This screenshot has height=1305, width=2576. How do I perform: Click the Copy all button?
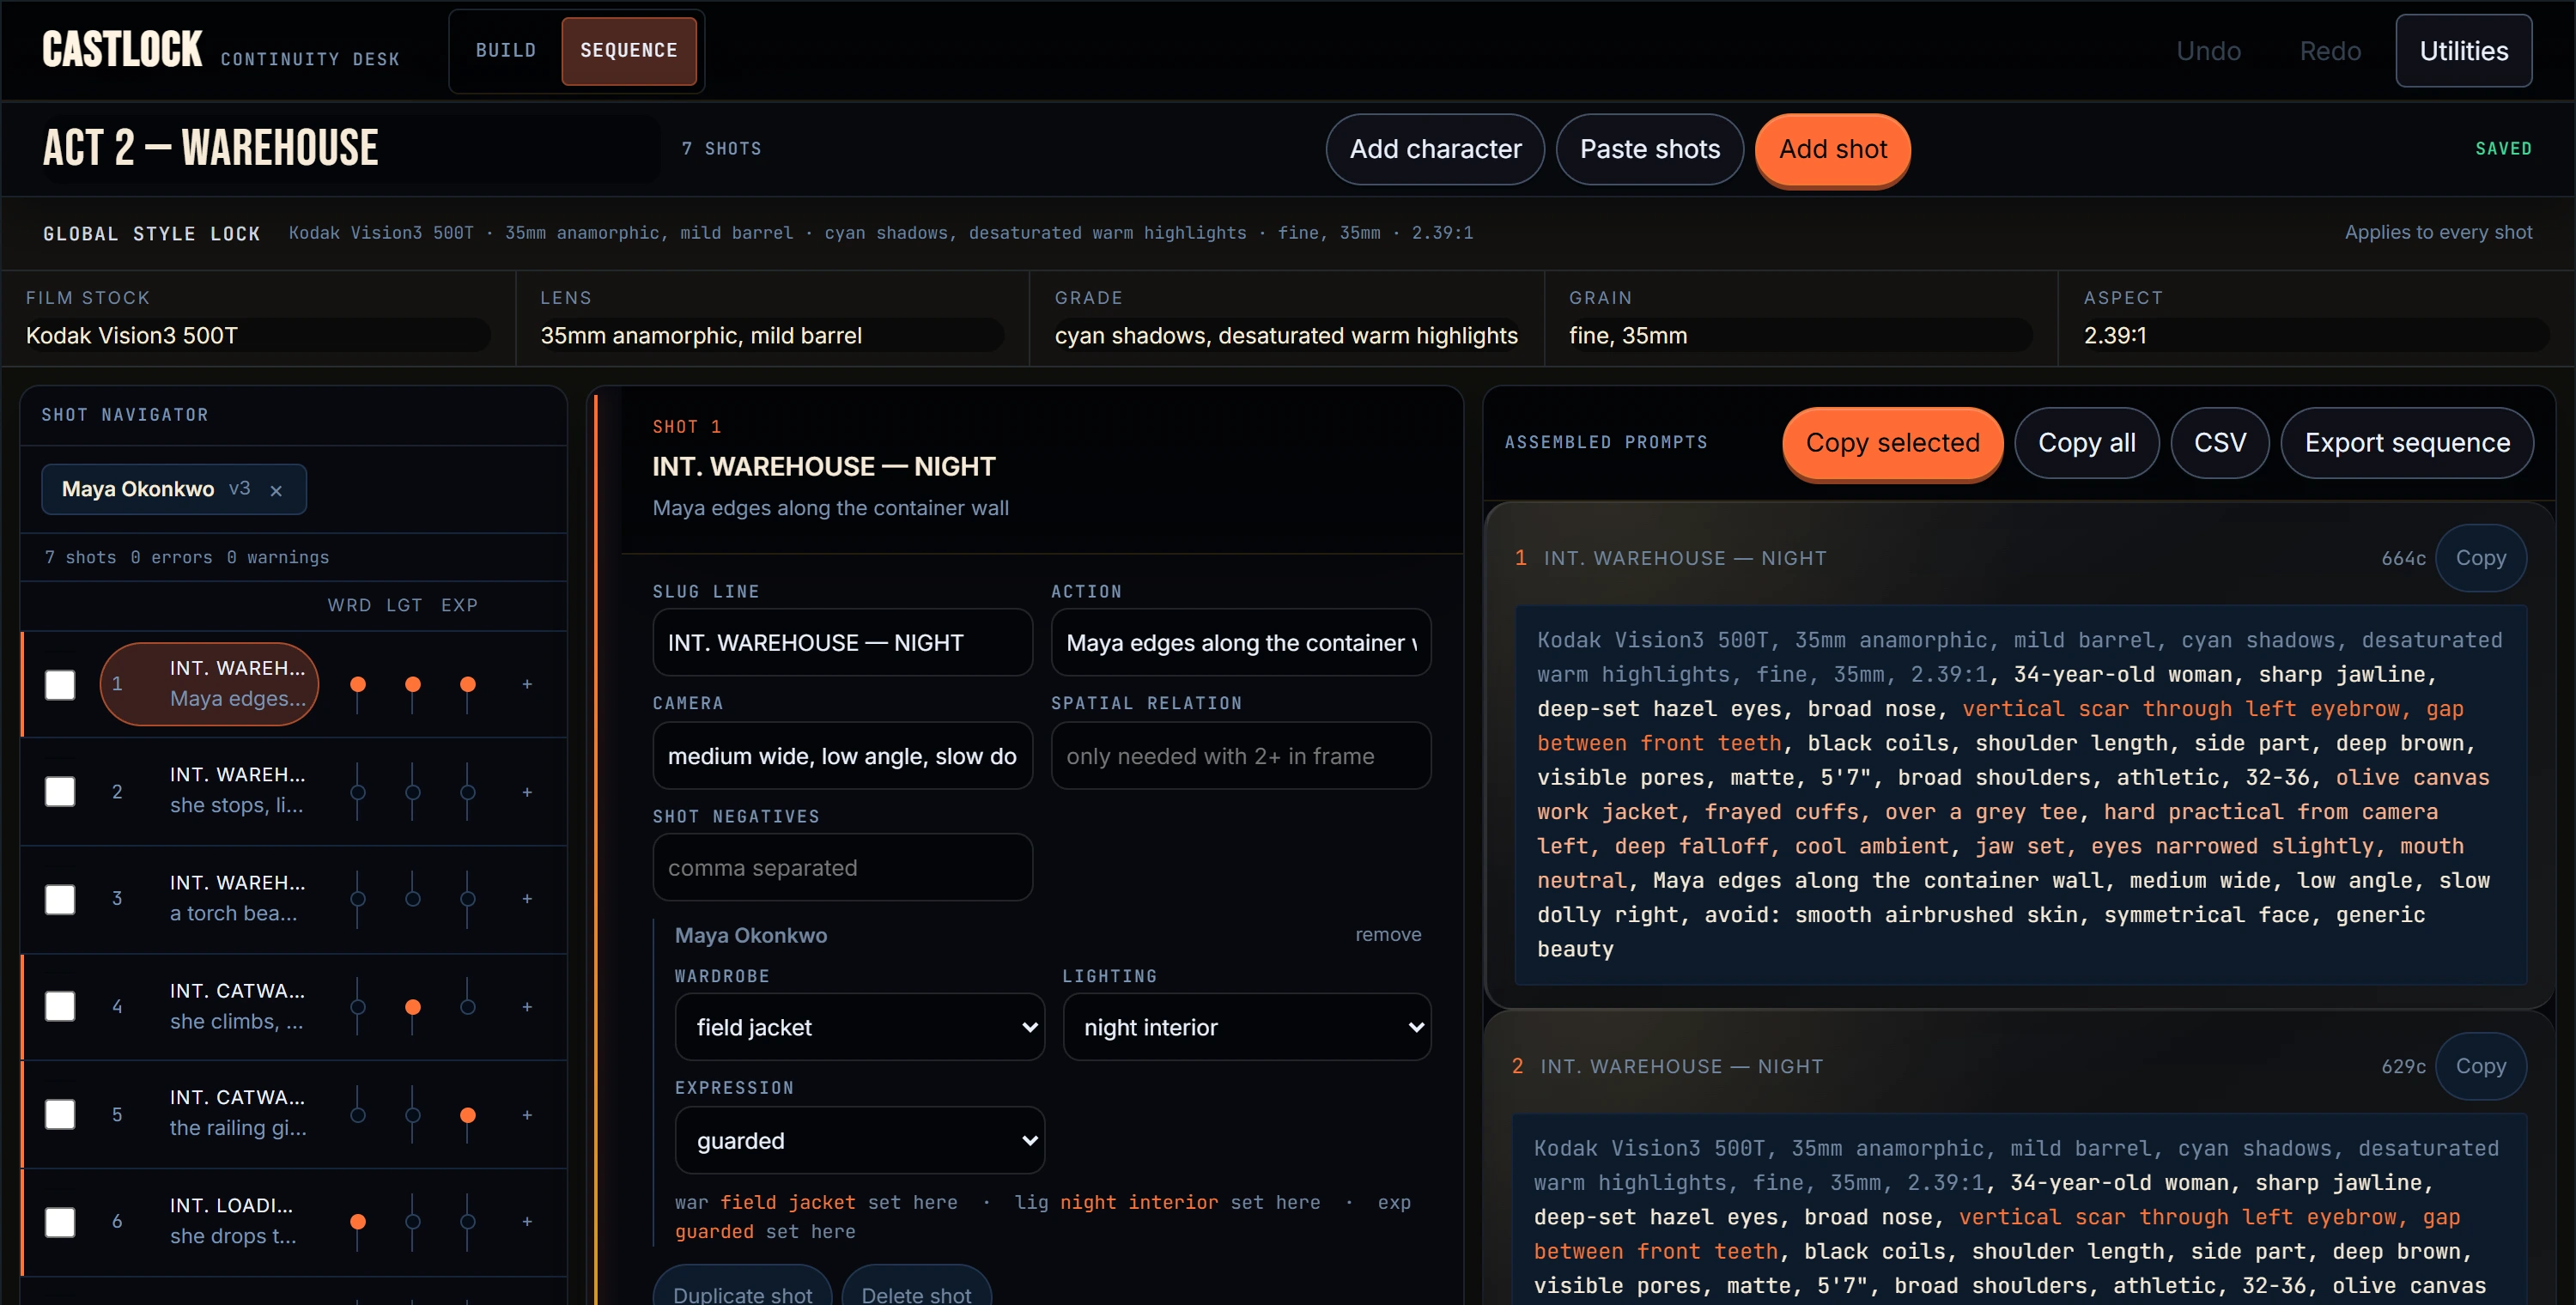tap(2086, 443)
